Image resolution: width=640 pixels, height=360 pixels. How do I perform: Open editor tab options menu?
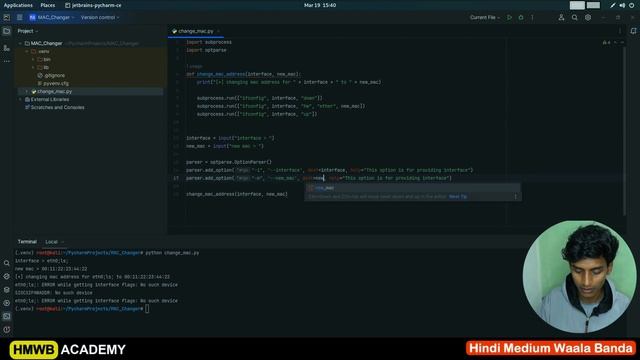pyautogui.click(x=620, y=31)
